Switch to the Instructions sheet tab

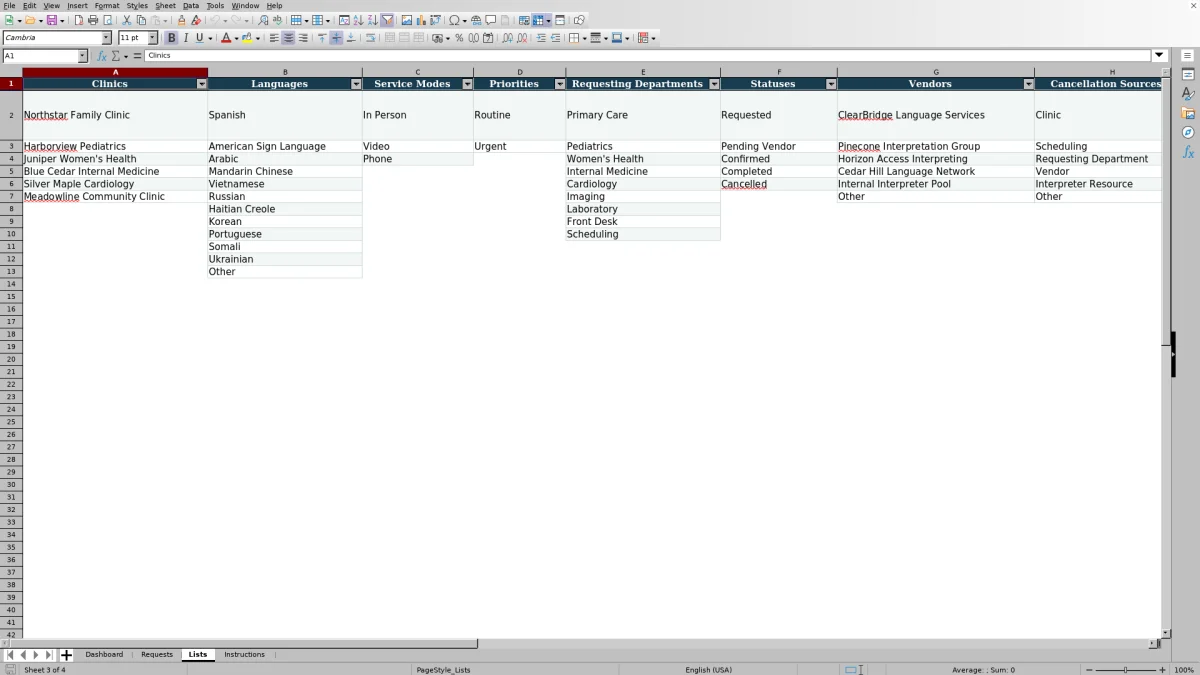pos(244,655)
